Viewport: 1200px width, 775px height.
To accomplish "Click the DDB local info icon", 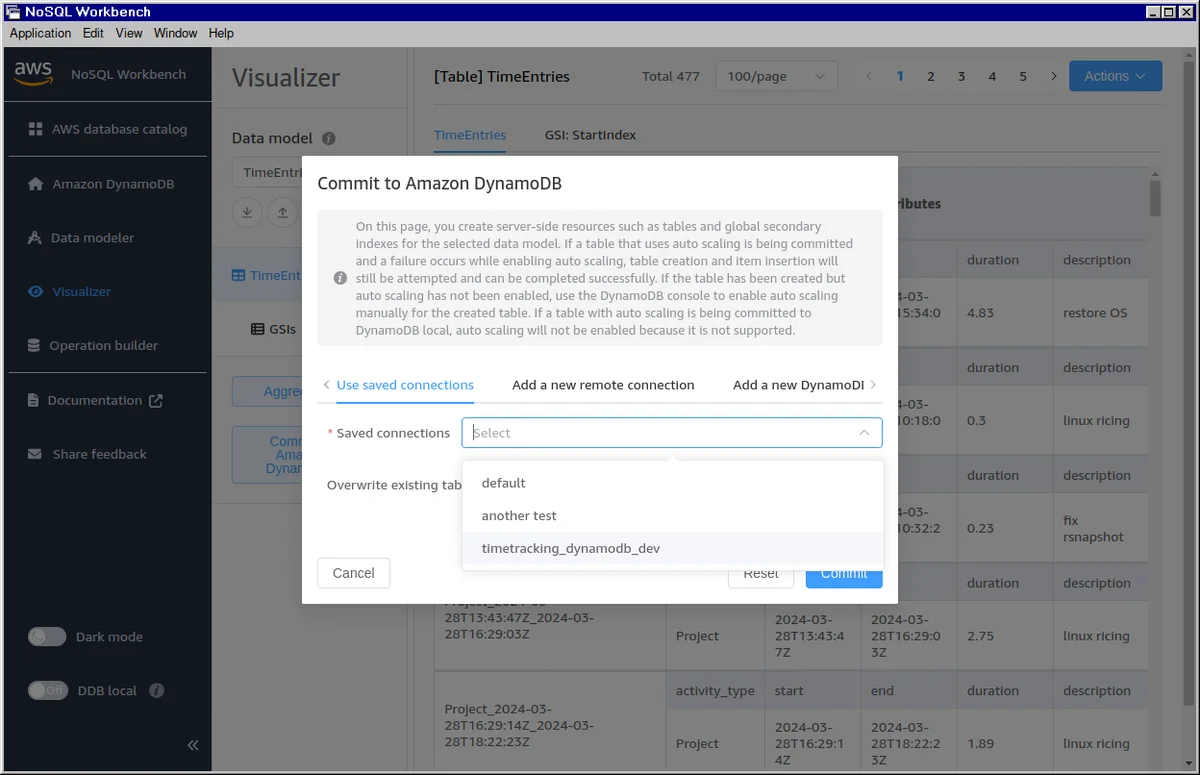I will (156, 691).
